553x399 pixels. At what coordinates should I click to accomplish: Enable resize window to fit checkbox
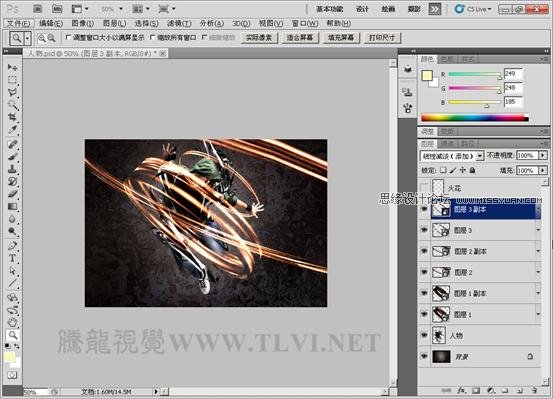click(x=68, y=37)
